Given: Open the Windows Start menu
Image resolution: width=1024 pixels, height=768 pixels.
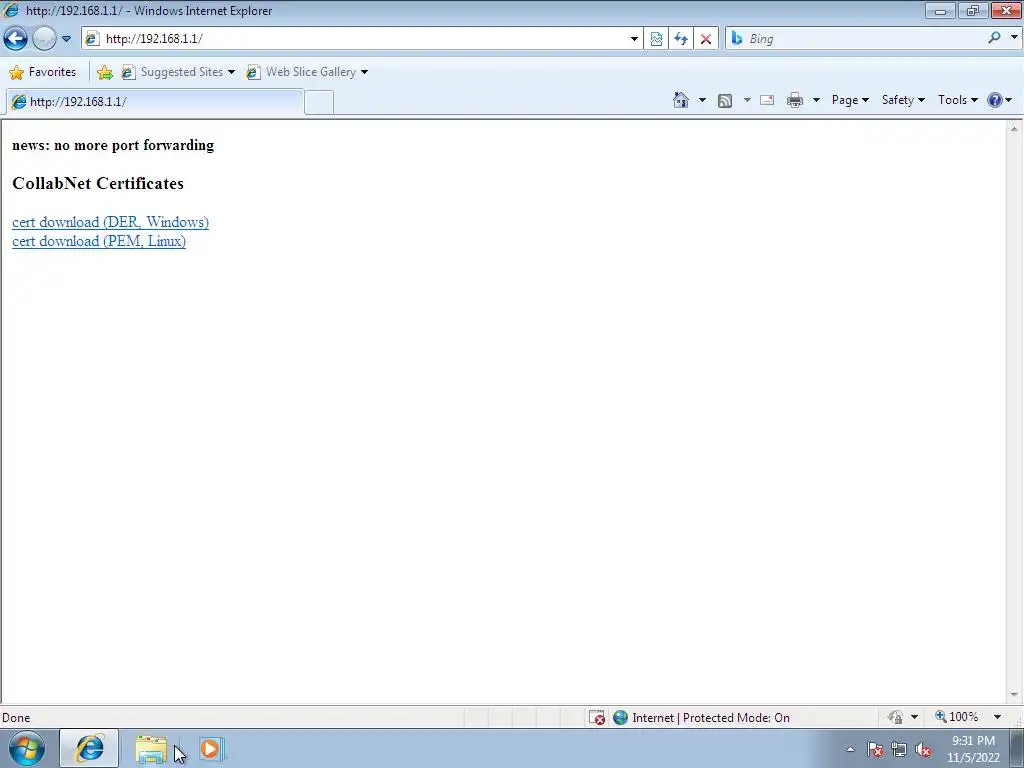Looking at the screenshot, I should pyautogui.click(x=27, y=748).
